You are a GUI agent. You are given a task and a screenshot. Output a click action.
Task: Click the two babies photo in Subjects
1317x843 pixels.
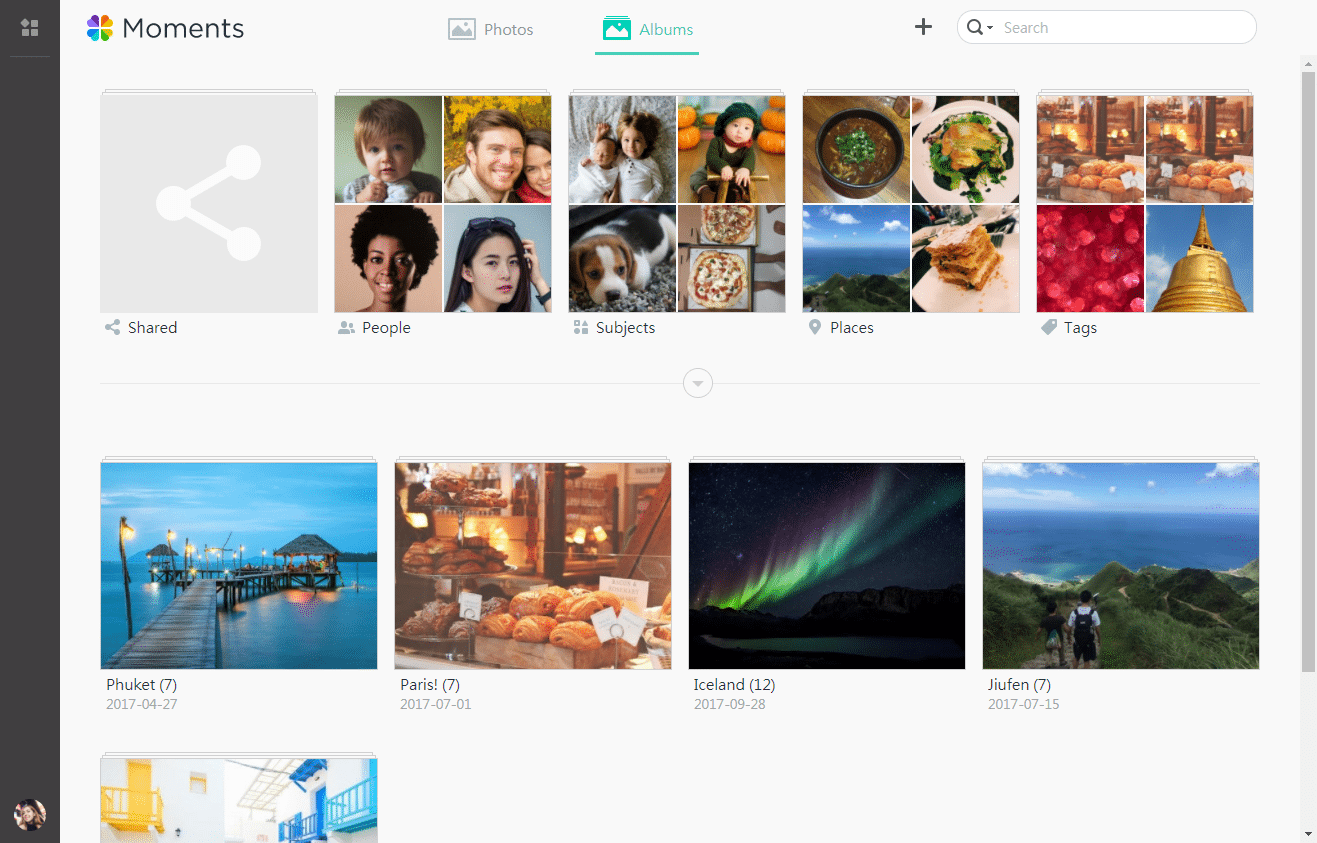coord(622,149)
